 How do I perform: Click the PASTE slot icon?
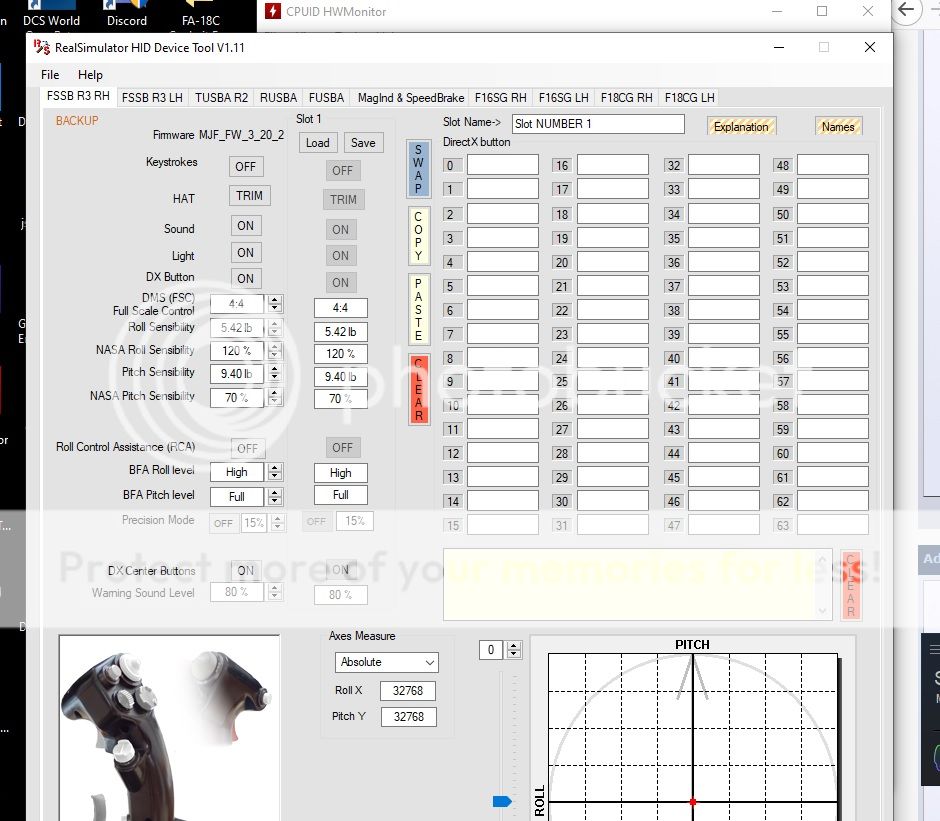coord(418,307)
